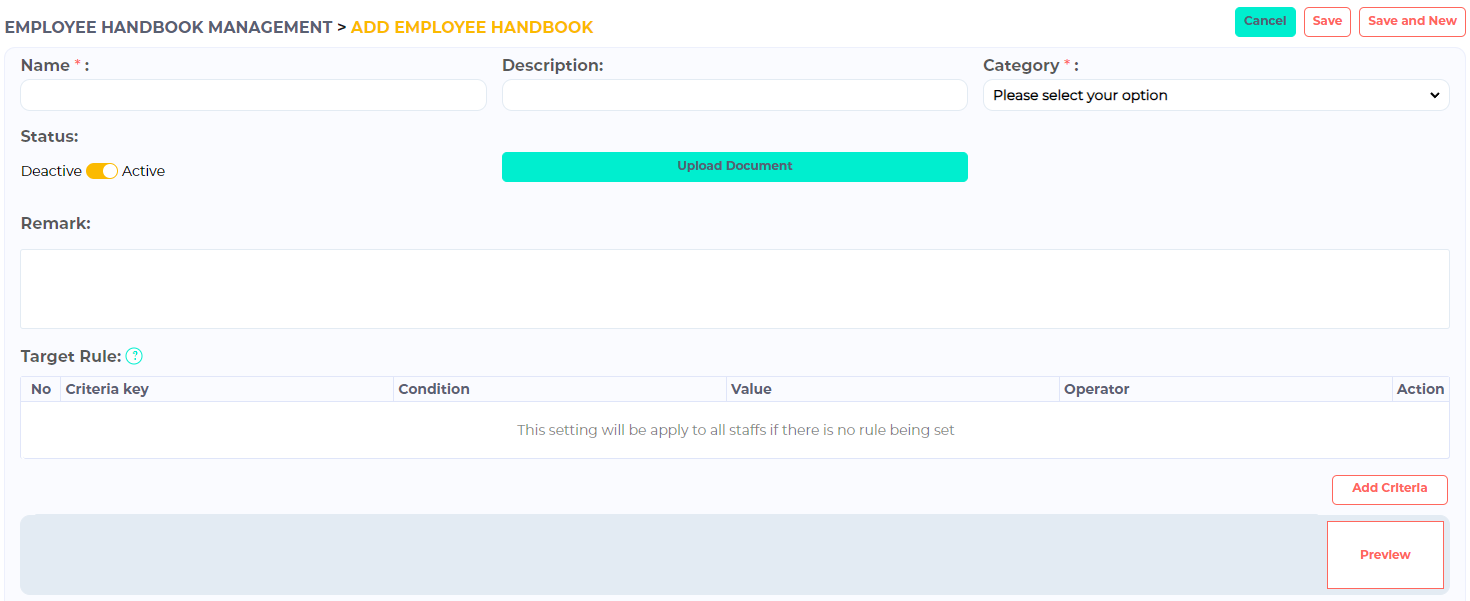1470x601 pixels.
Task: Add a new criteria rule
Action: [1389, 489]
